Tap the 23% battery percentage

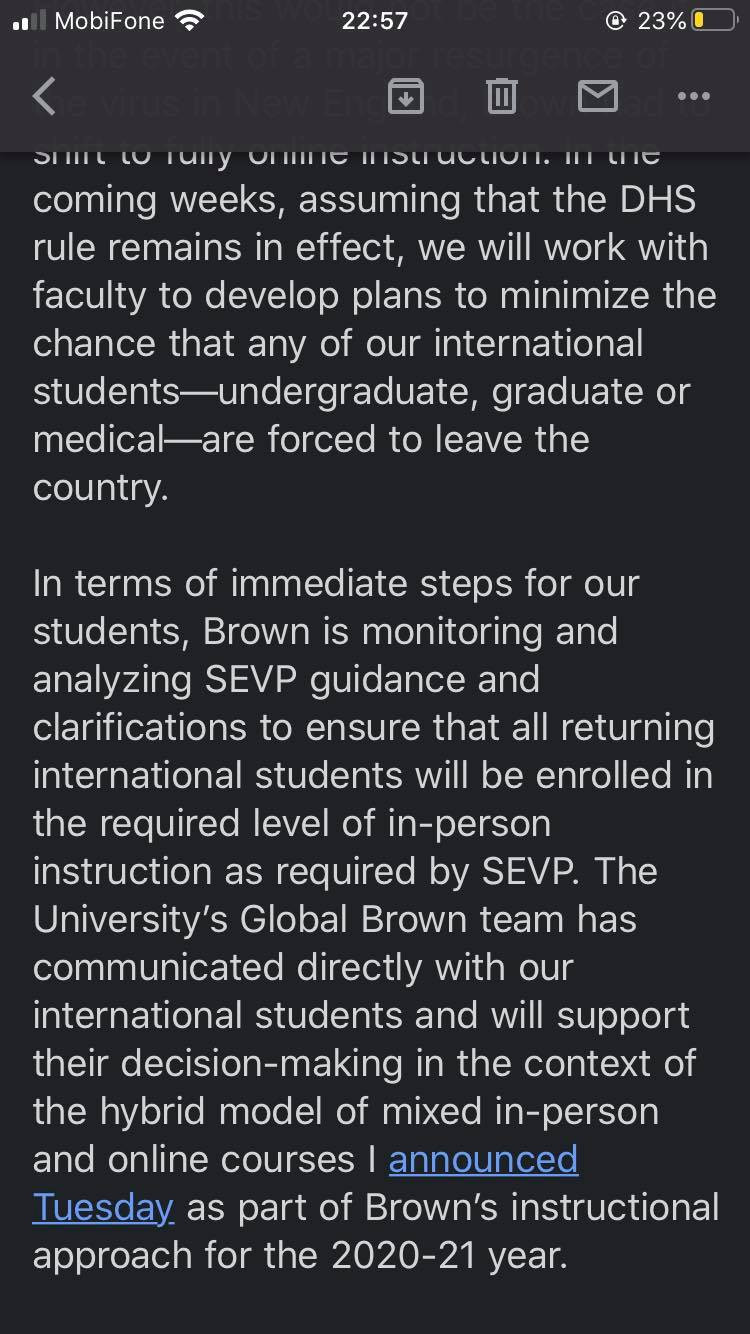(661, 21)
